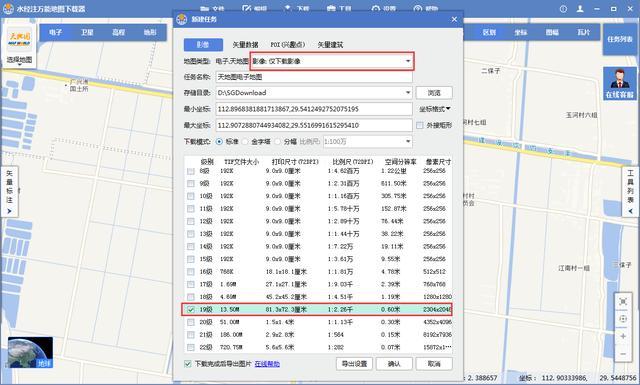Click the locate crosshair icon
This screenshot has width=640, height=385.
(x=623, y=319)
